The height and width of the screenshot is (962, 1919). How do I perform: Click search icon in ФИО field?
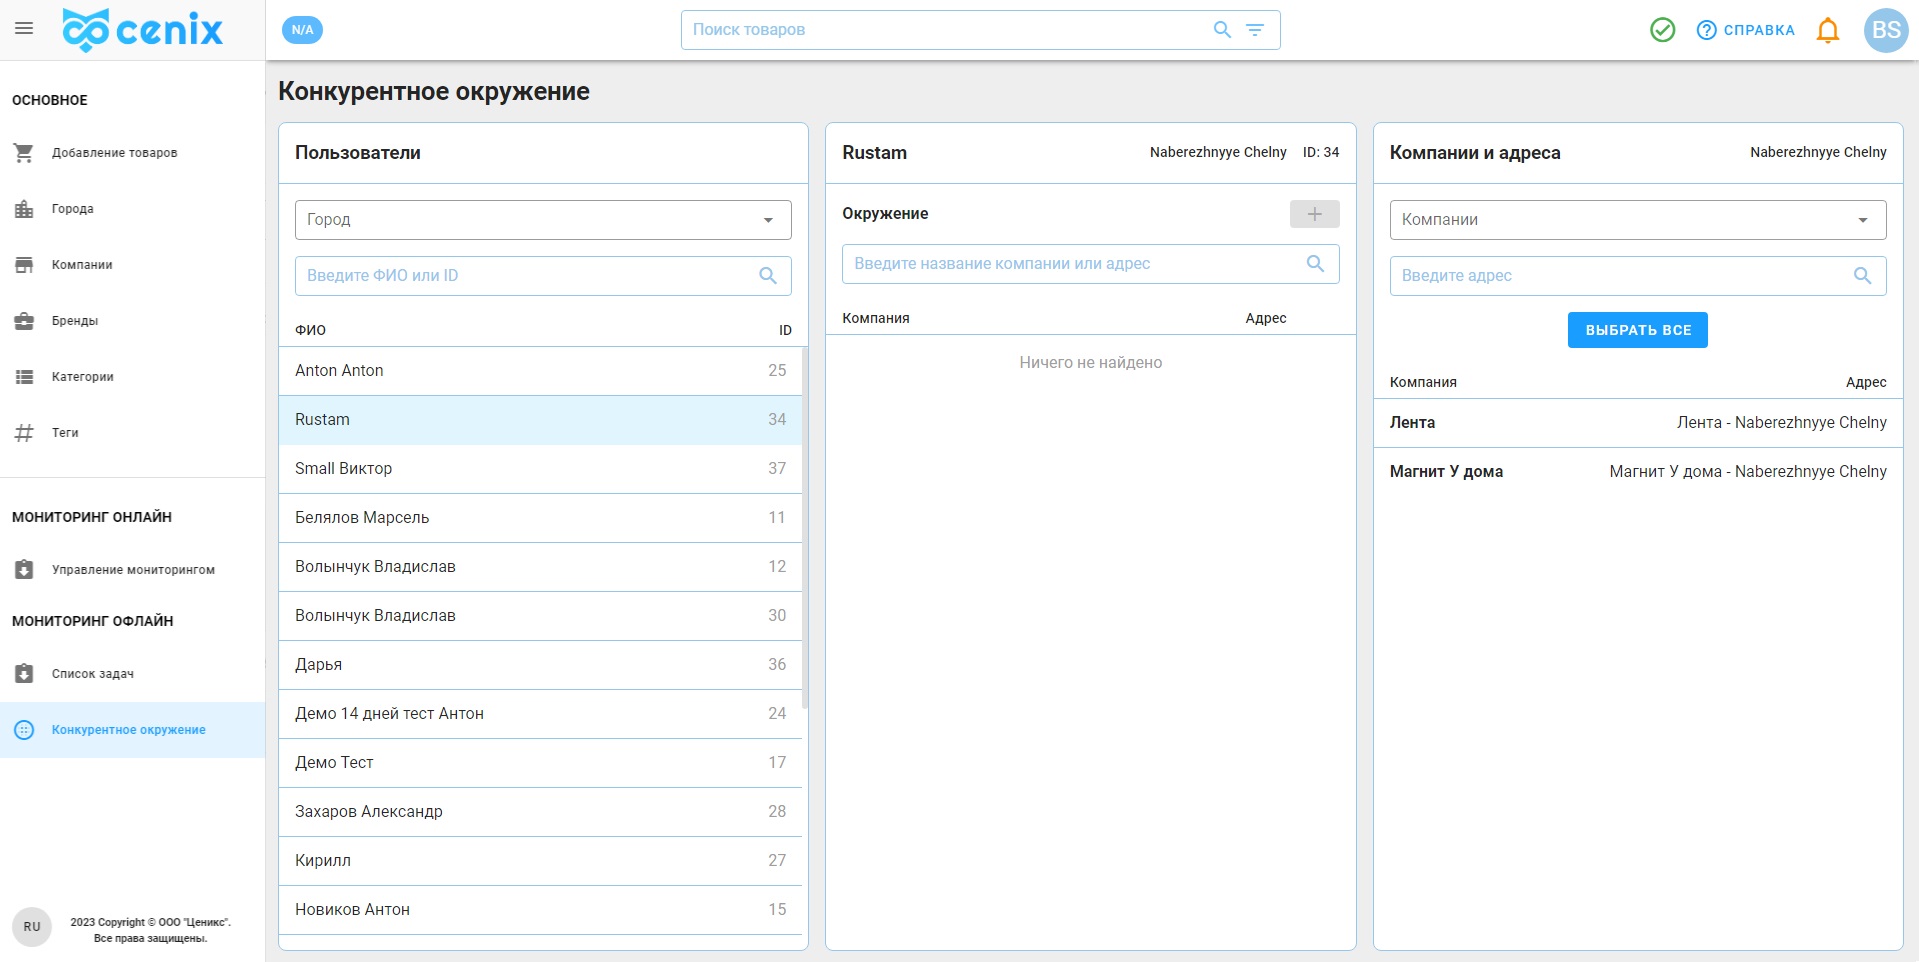pos(768,276)
